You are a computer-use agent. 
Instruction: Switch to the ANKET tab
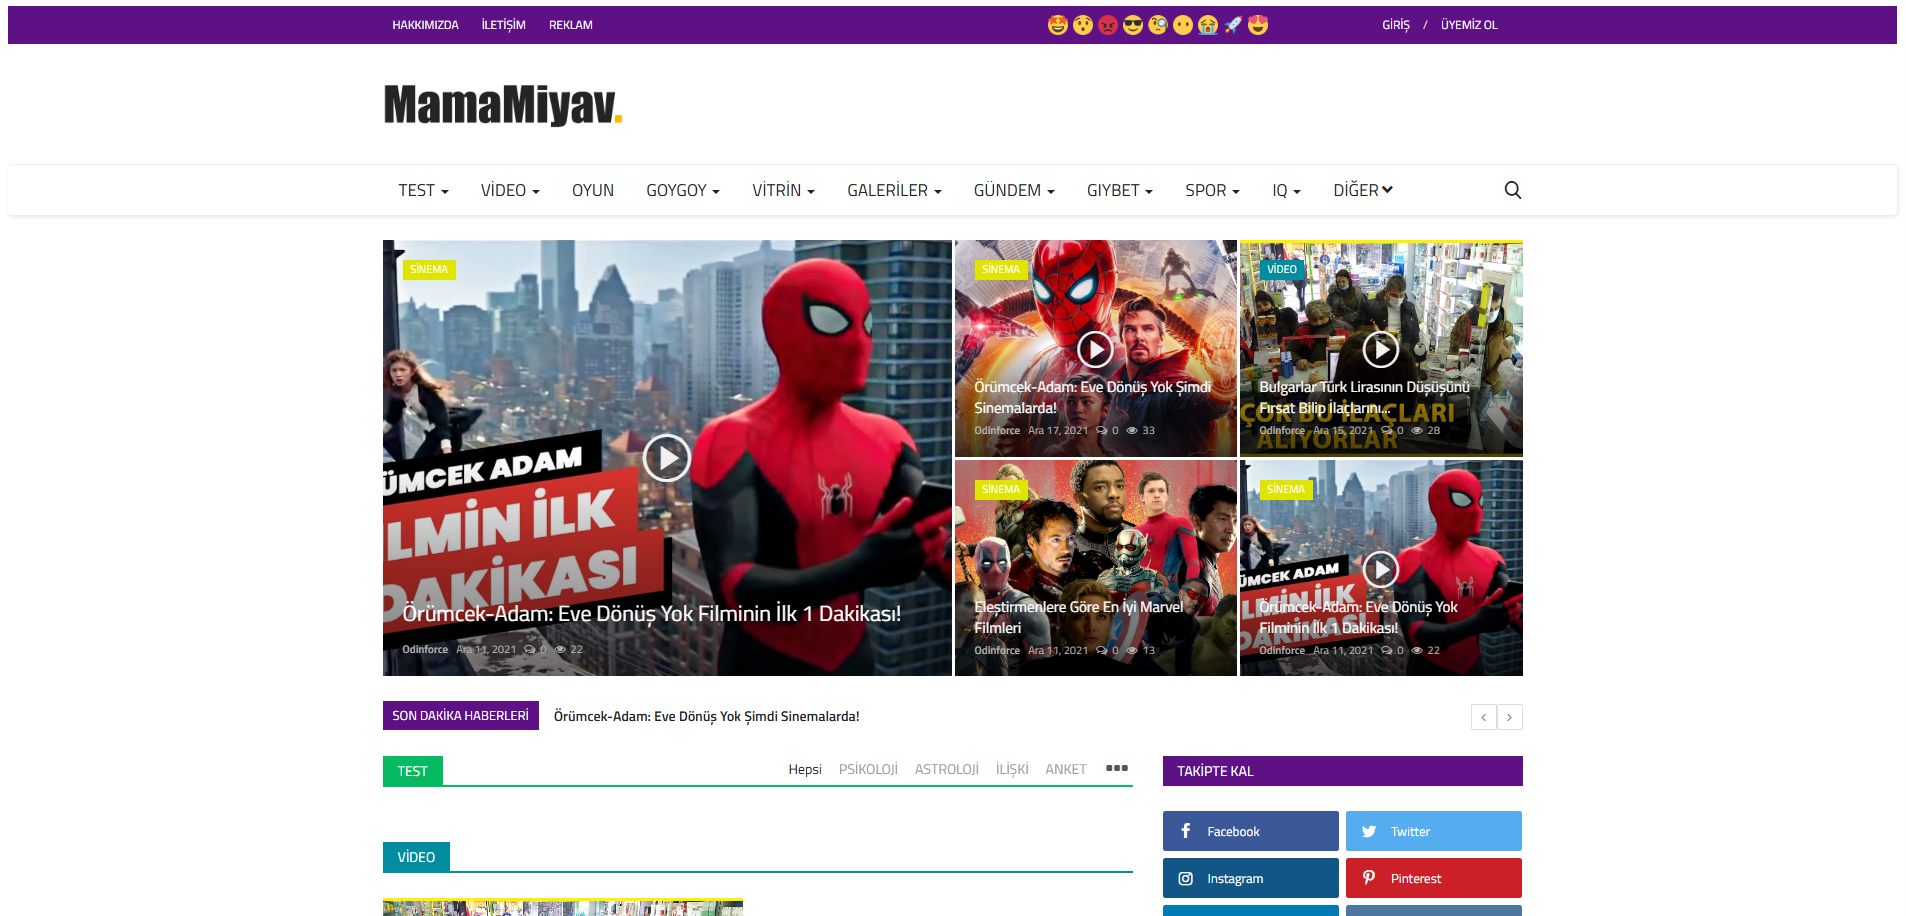(1066, 769)
